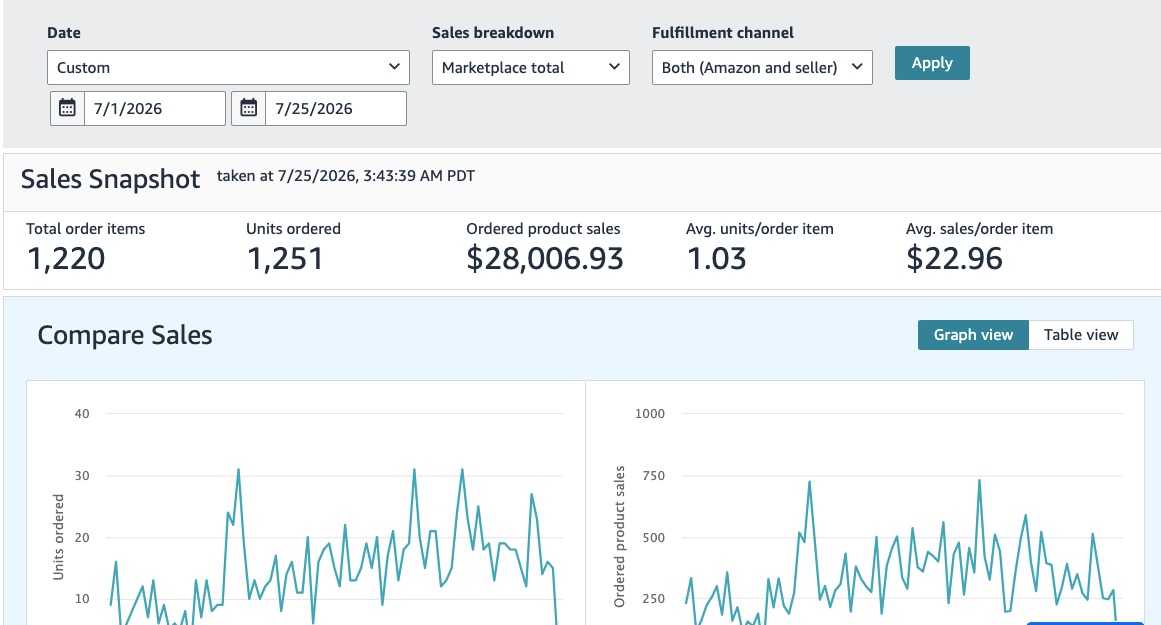This screenshot has height=625, width=1161.
Task: Click the Apply button
Action: pos(932,63)
